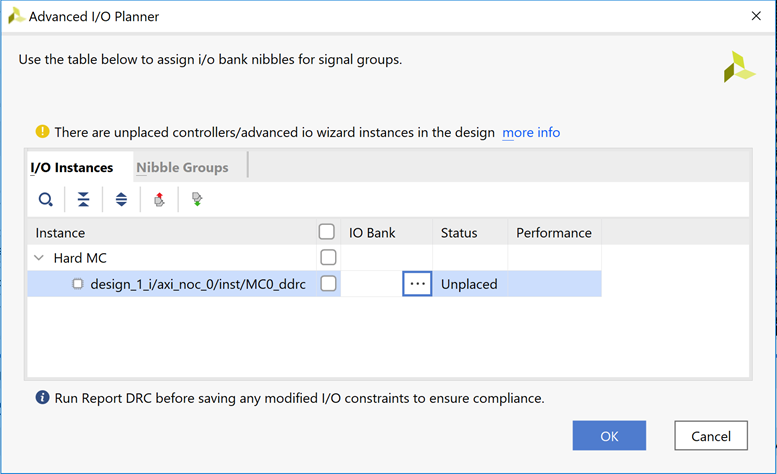Viewport: 777px width, 474px height.
Task: Click the yellow warning icon by unplaced message
Action: tap(42, 132)
